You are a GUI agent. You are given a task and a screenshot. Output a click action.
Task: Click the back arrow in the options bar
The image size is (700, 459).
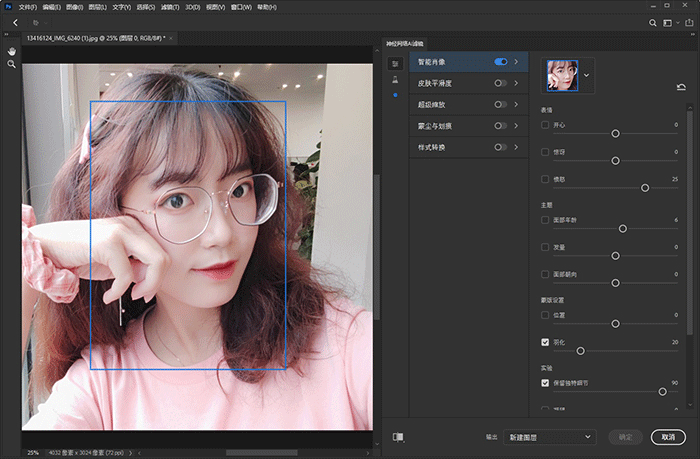click(x=15, y=22)
